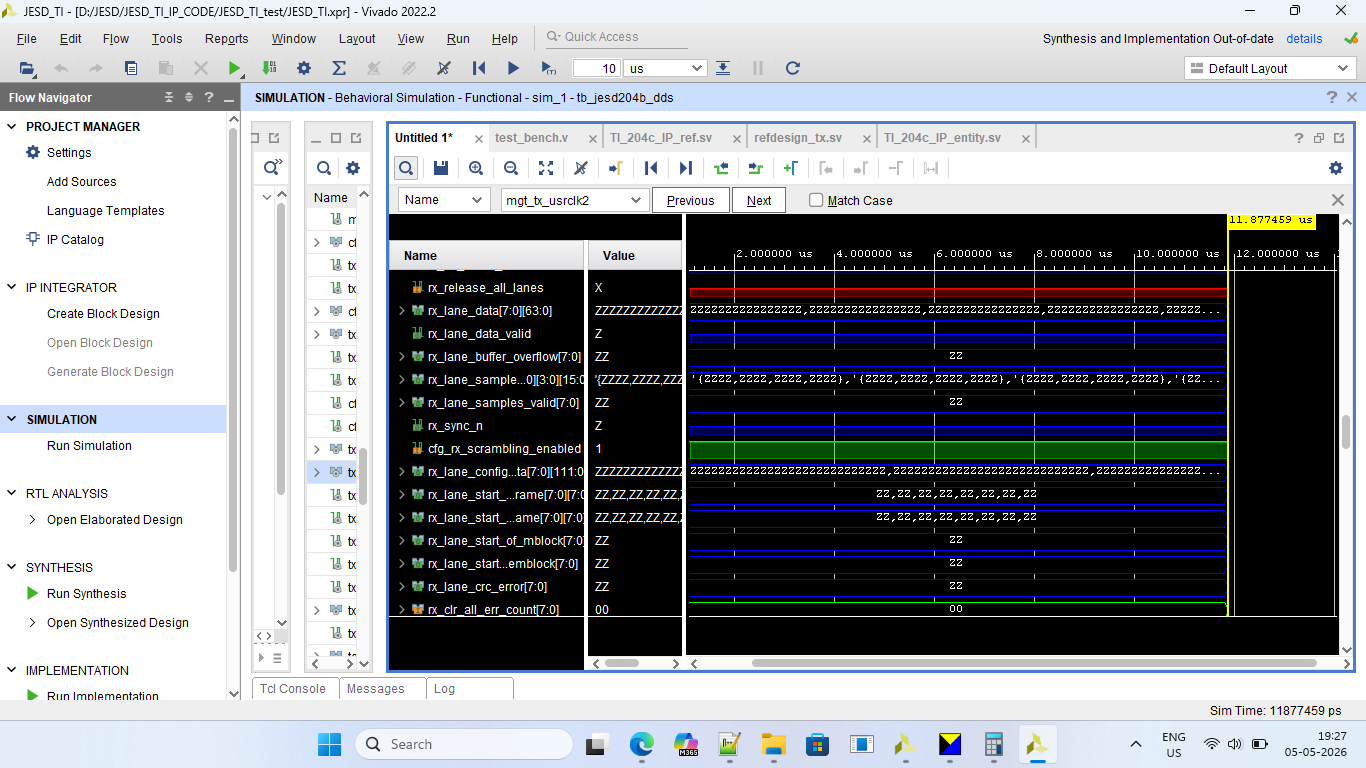Viewport: 1366px width, 768px height.
Task: Go to time zero in waveform
Action: click(651, 168)
